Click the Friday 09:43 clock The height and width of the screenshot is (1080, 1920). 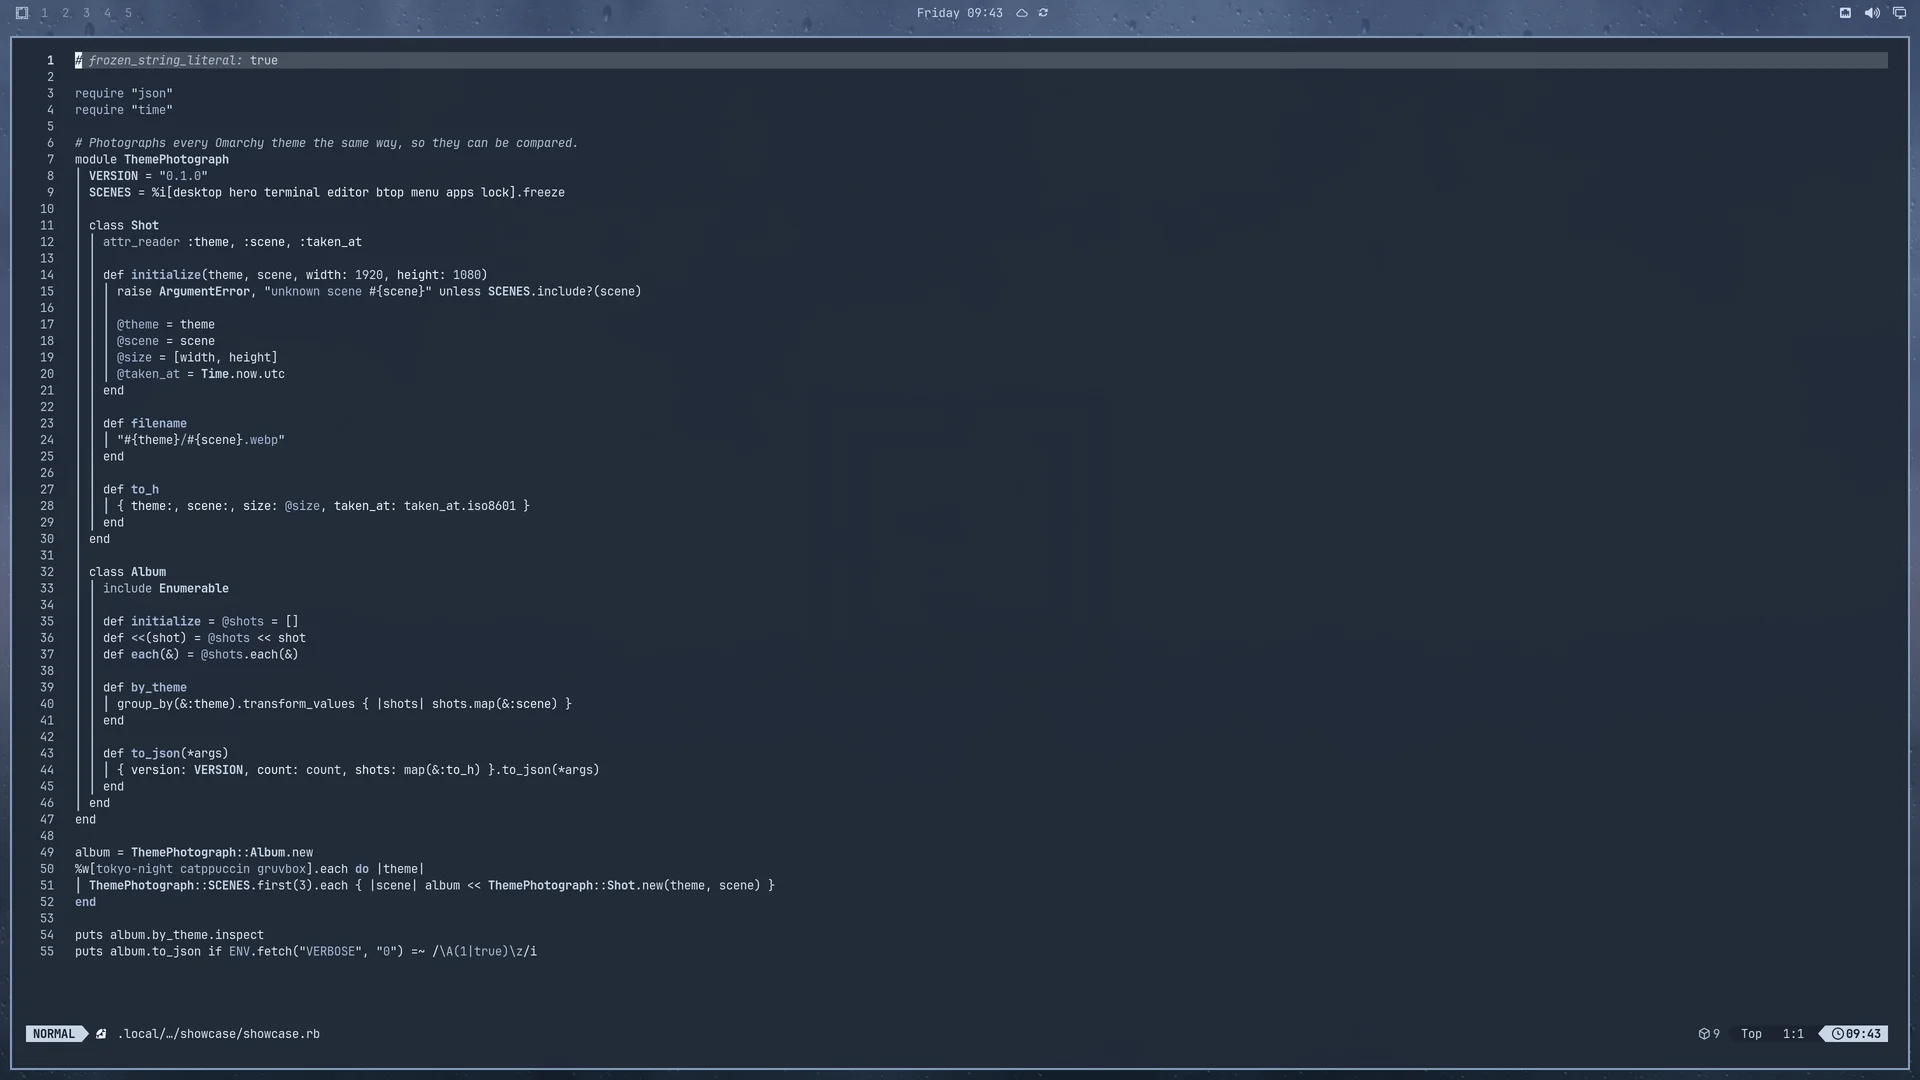[x=959, y=13]
